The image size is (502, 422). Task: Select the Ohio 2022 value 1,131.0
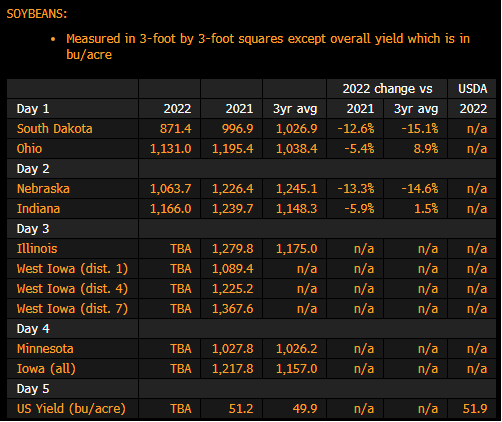[x=170, y=149]
